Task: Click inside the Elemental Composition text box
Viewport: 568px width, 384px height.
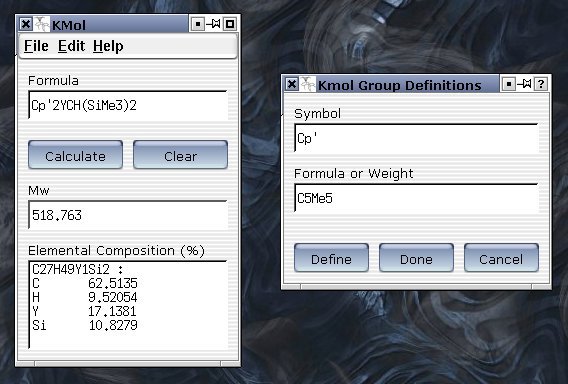Action: click(x=128, y=305)
